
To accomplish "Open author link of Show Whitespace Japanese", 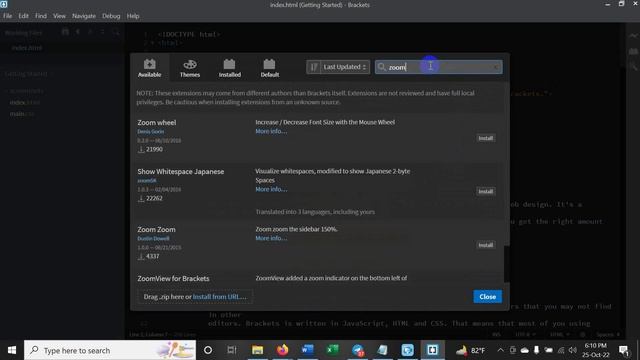I will coord(147,180).
